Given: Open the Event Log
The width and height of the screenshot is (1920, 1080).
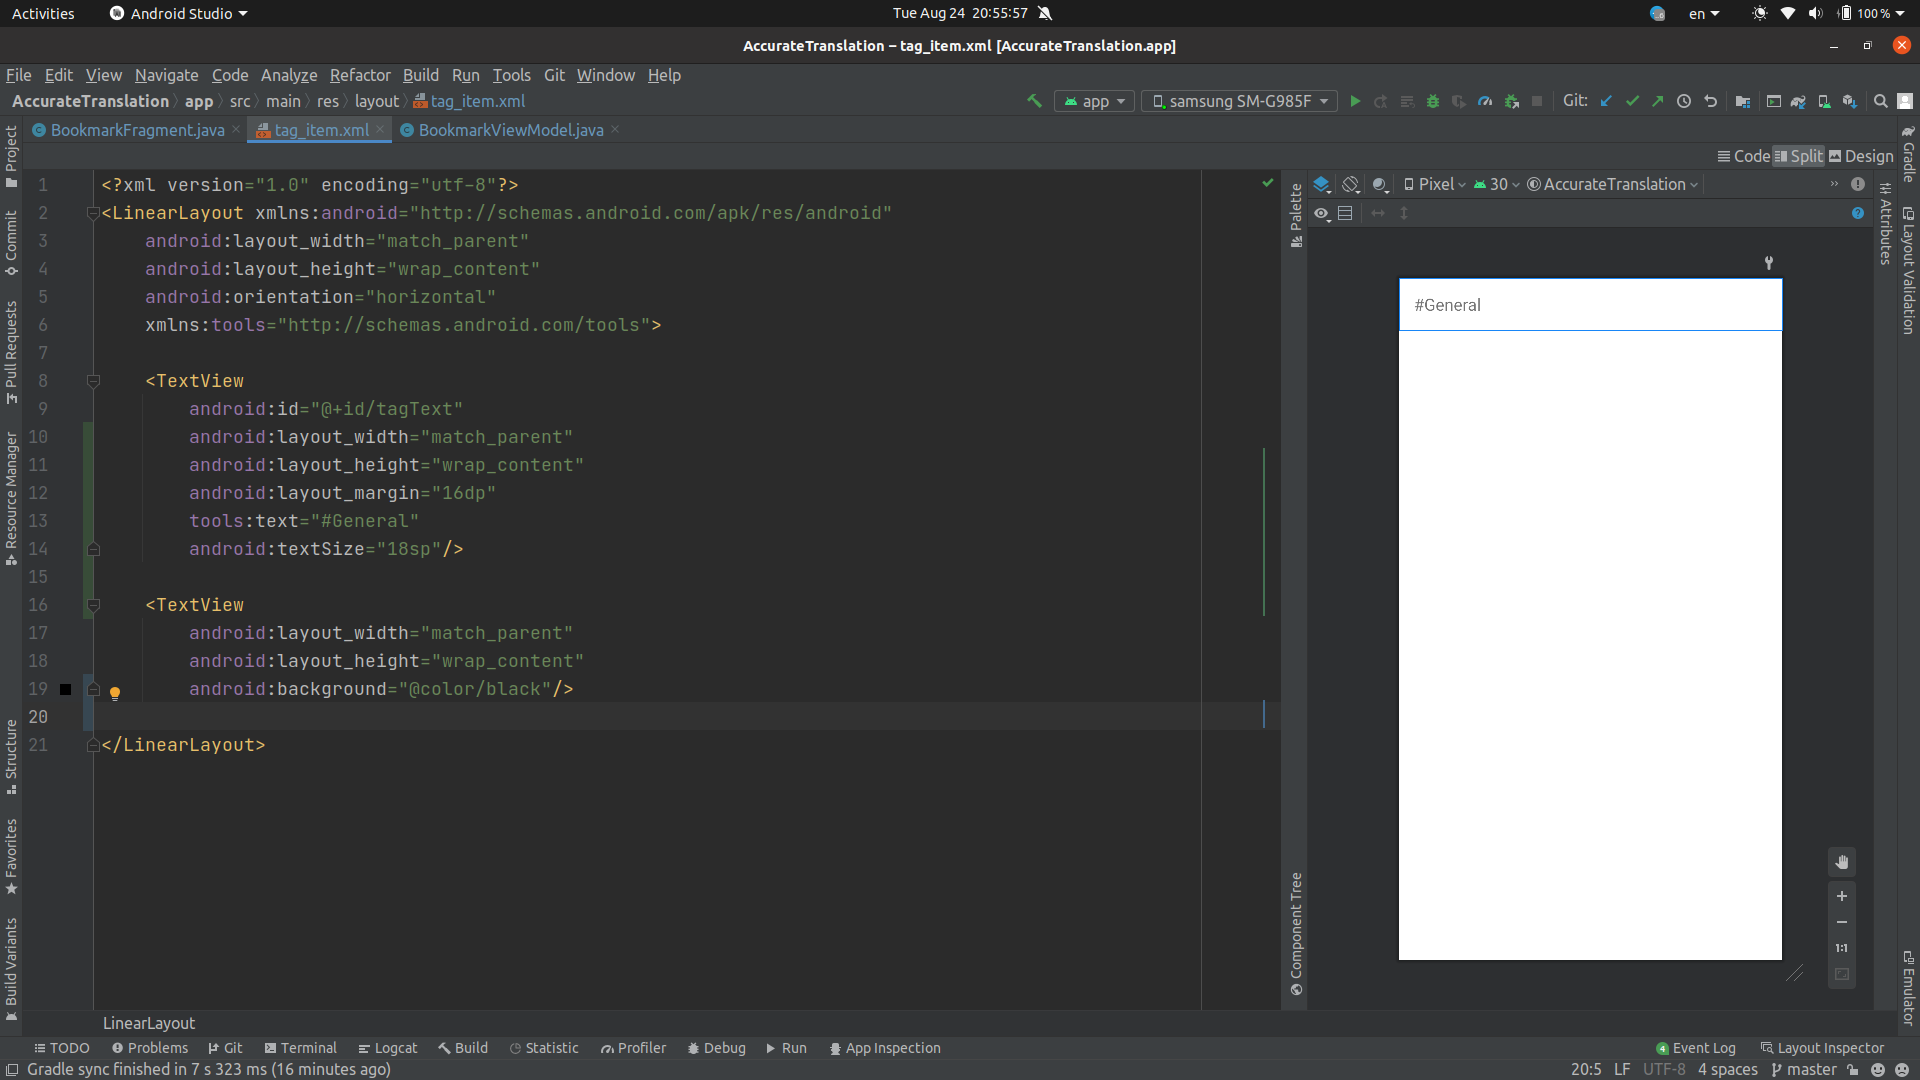Looking at the screenshot, I should click(1696, 1048).
